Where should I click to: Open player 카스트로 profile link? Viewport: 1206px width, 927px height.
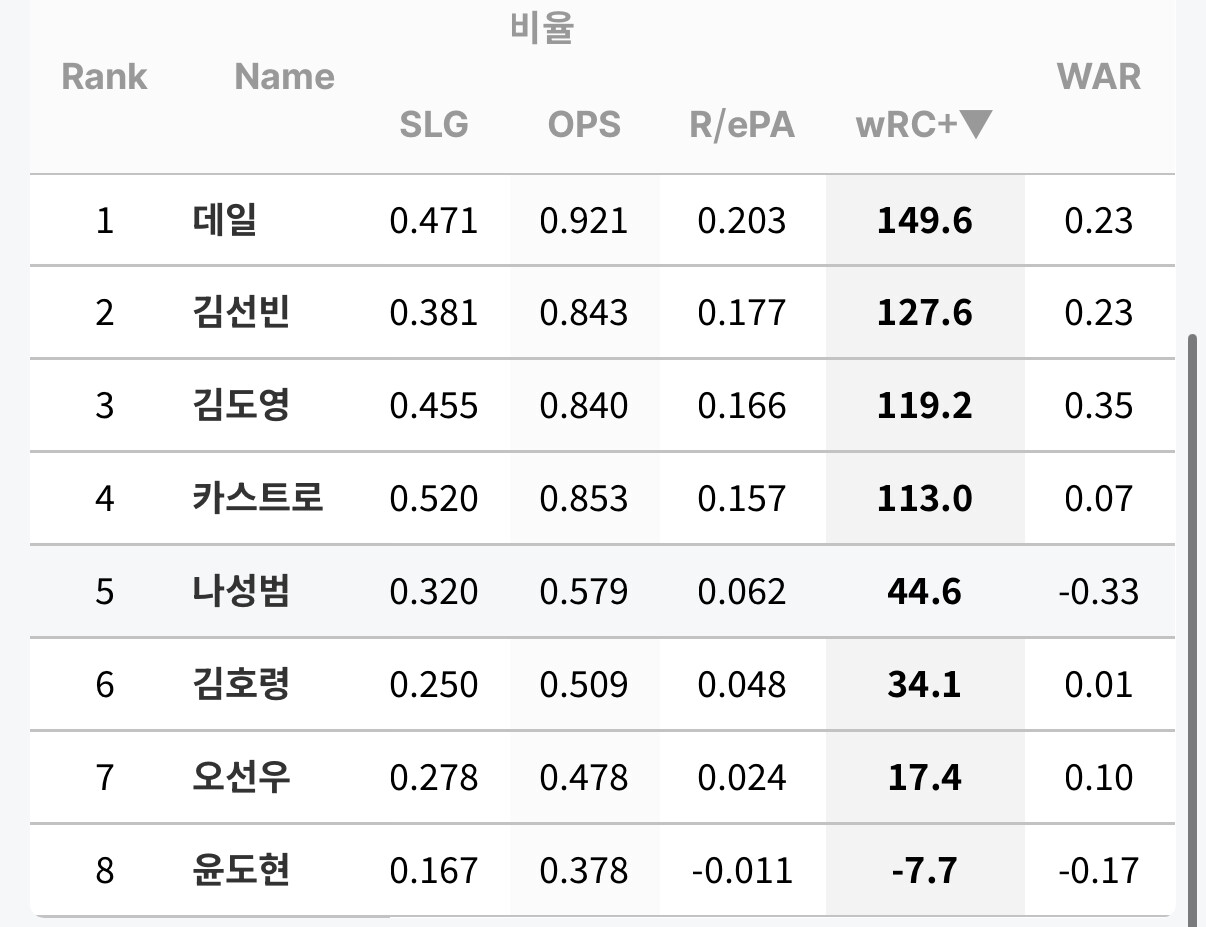(x=258, y=498)
